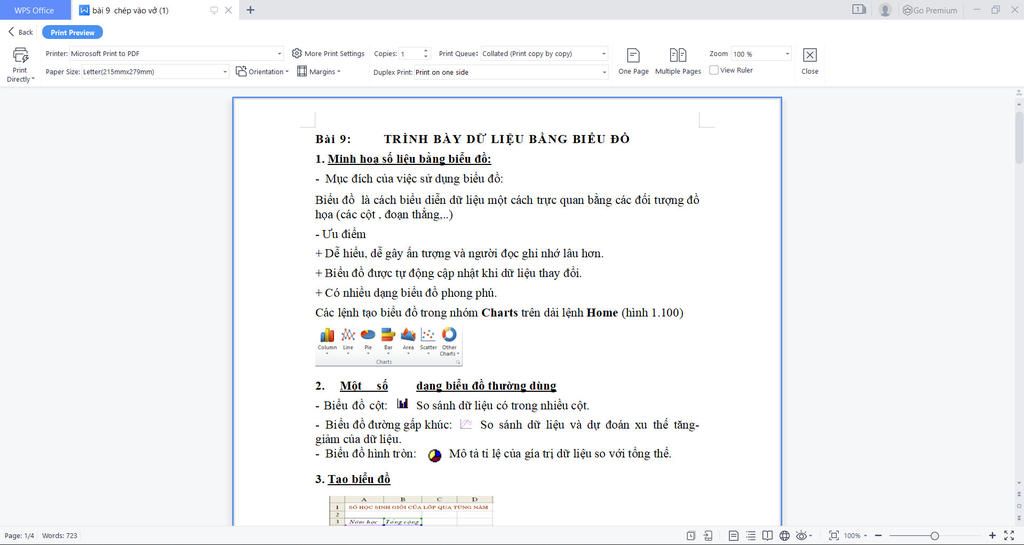Click the Page: 1/4 status indicator

tap(19, 535)
